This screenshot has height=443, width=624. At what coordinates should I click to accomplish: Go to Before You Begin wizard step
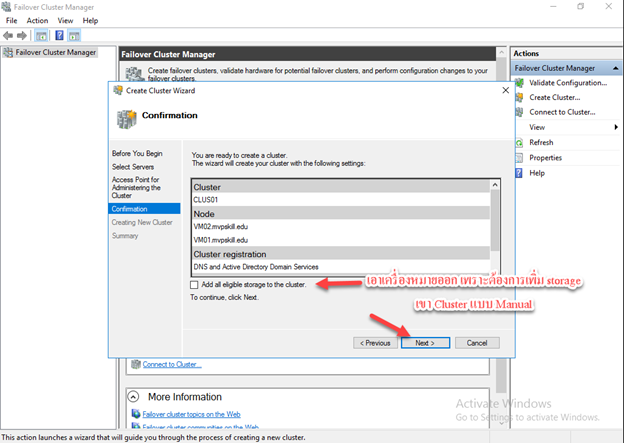(x=137, y=153)
